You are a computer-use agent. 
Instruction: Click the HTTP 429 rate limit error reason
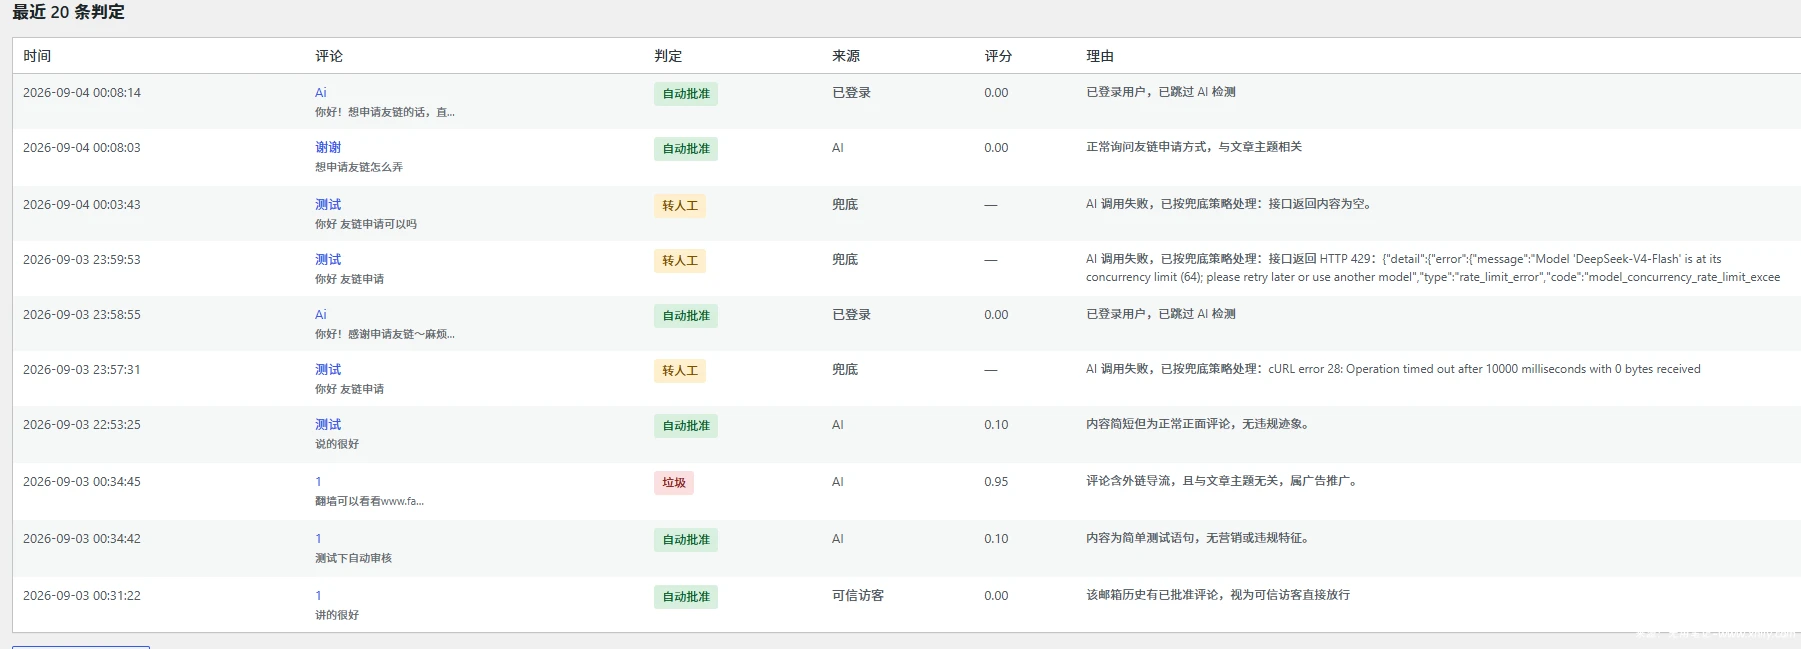pos(1433,268)
